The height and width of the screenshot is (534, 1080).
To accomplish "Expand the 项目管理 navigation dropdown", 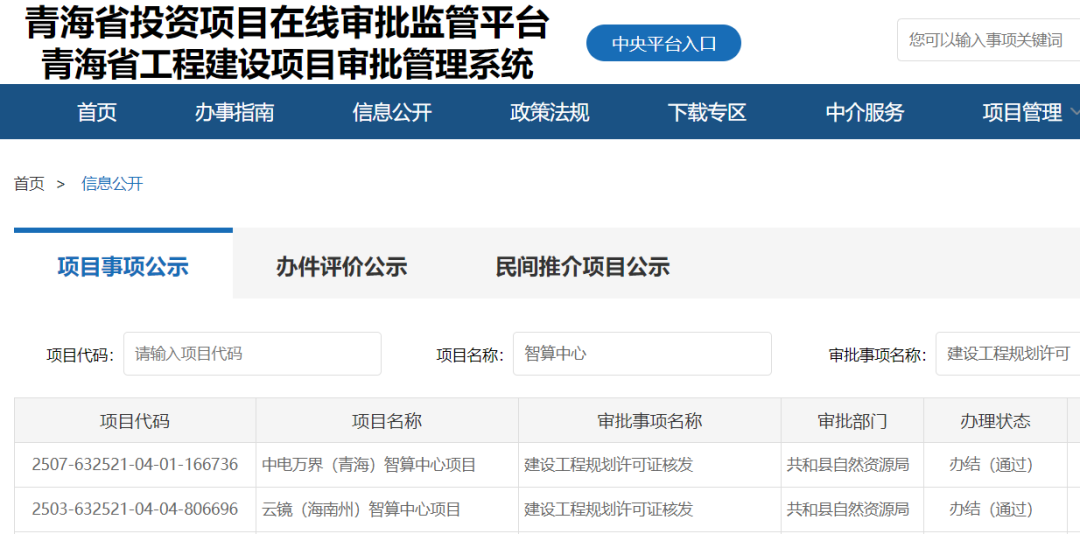I will (x=1028, y=113).
